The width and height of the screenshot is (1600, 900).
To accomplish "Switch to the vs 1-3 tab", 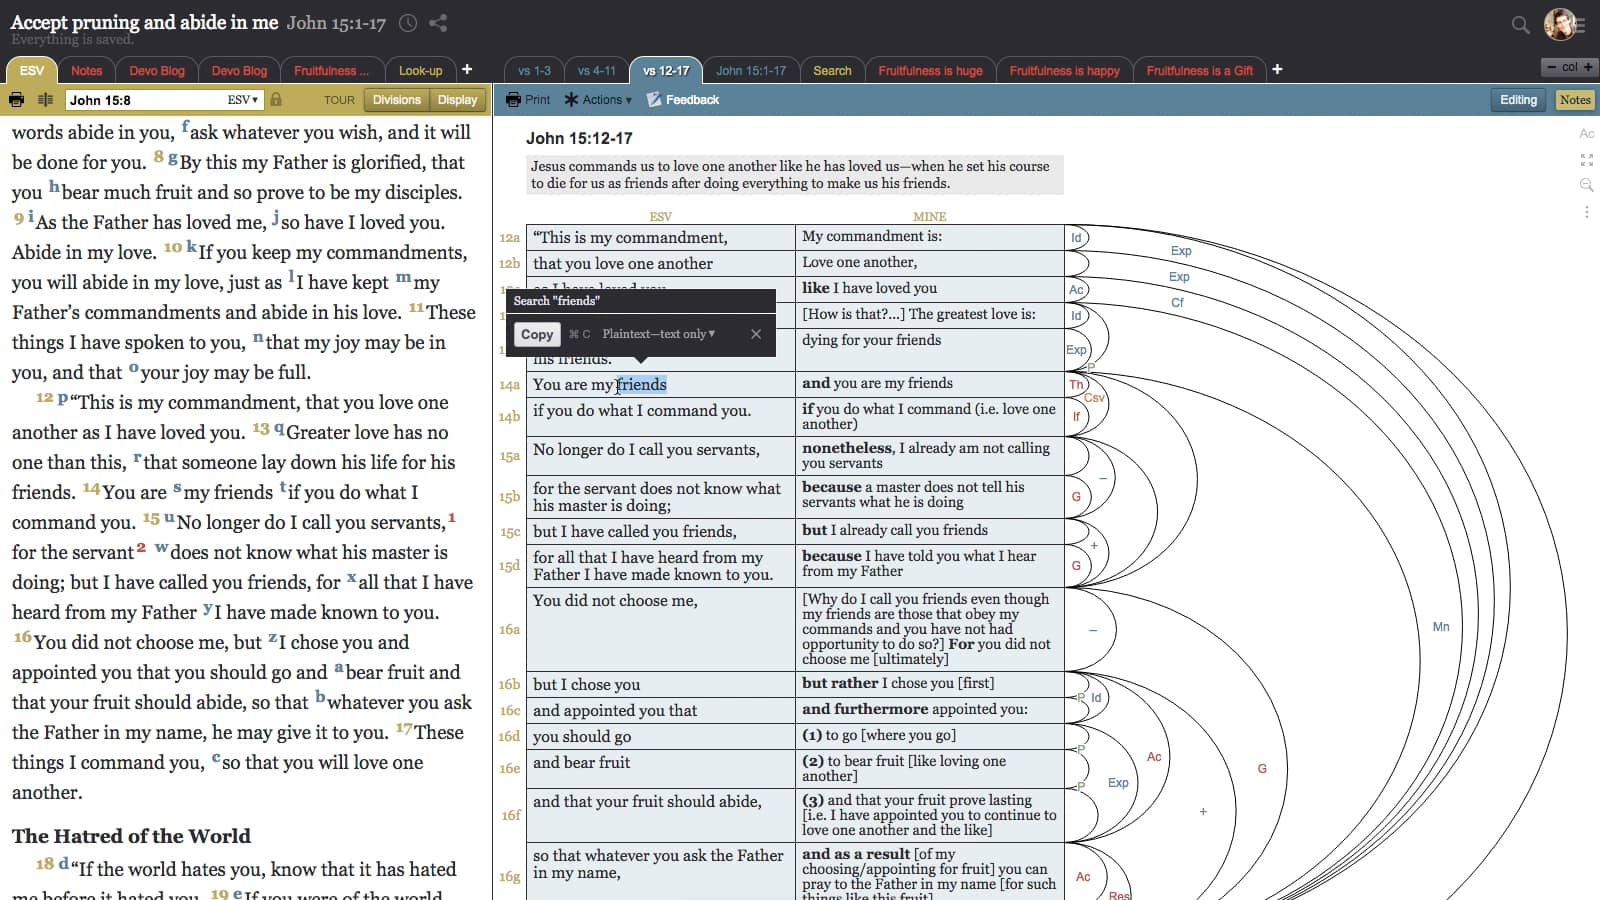I will point(534,70).
